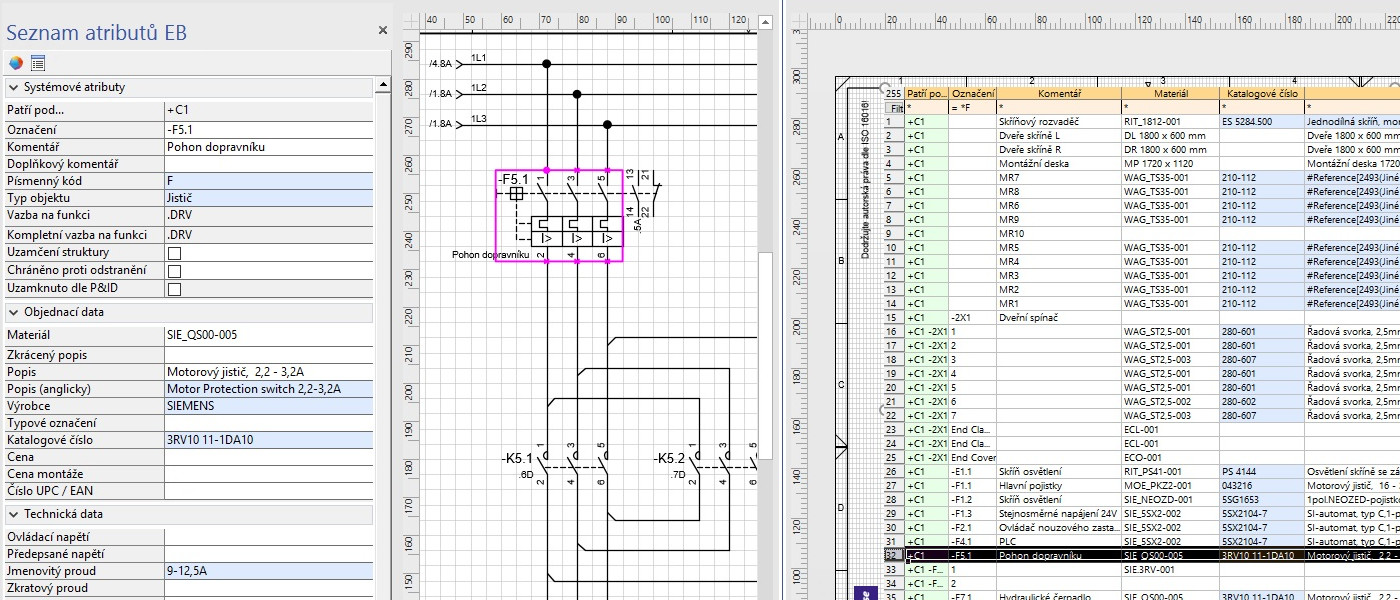Click the Označení filter field
This screenshot has width=1400, height=600.
click(x=971, y=107)
